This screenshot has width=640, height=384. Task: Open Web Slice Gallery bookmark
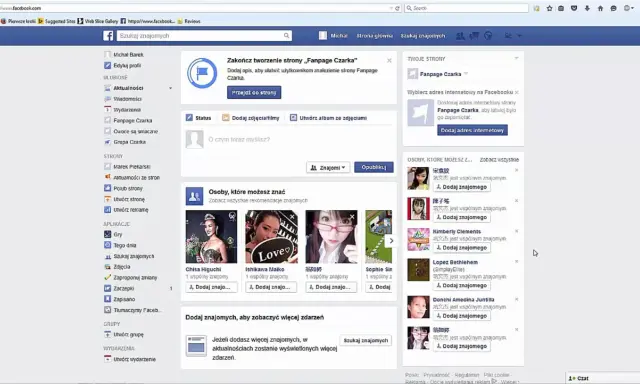(x=98, y=21)
